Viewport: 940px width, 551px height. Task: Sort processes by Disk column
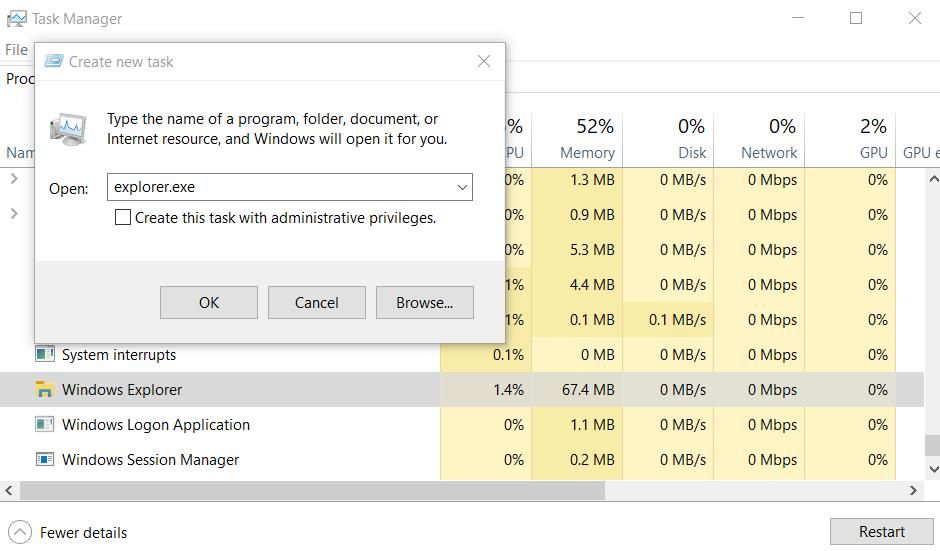click(668, 139)
